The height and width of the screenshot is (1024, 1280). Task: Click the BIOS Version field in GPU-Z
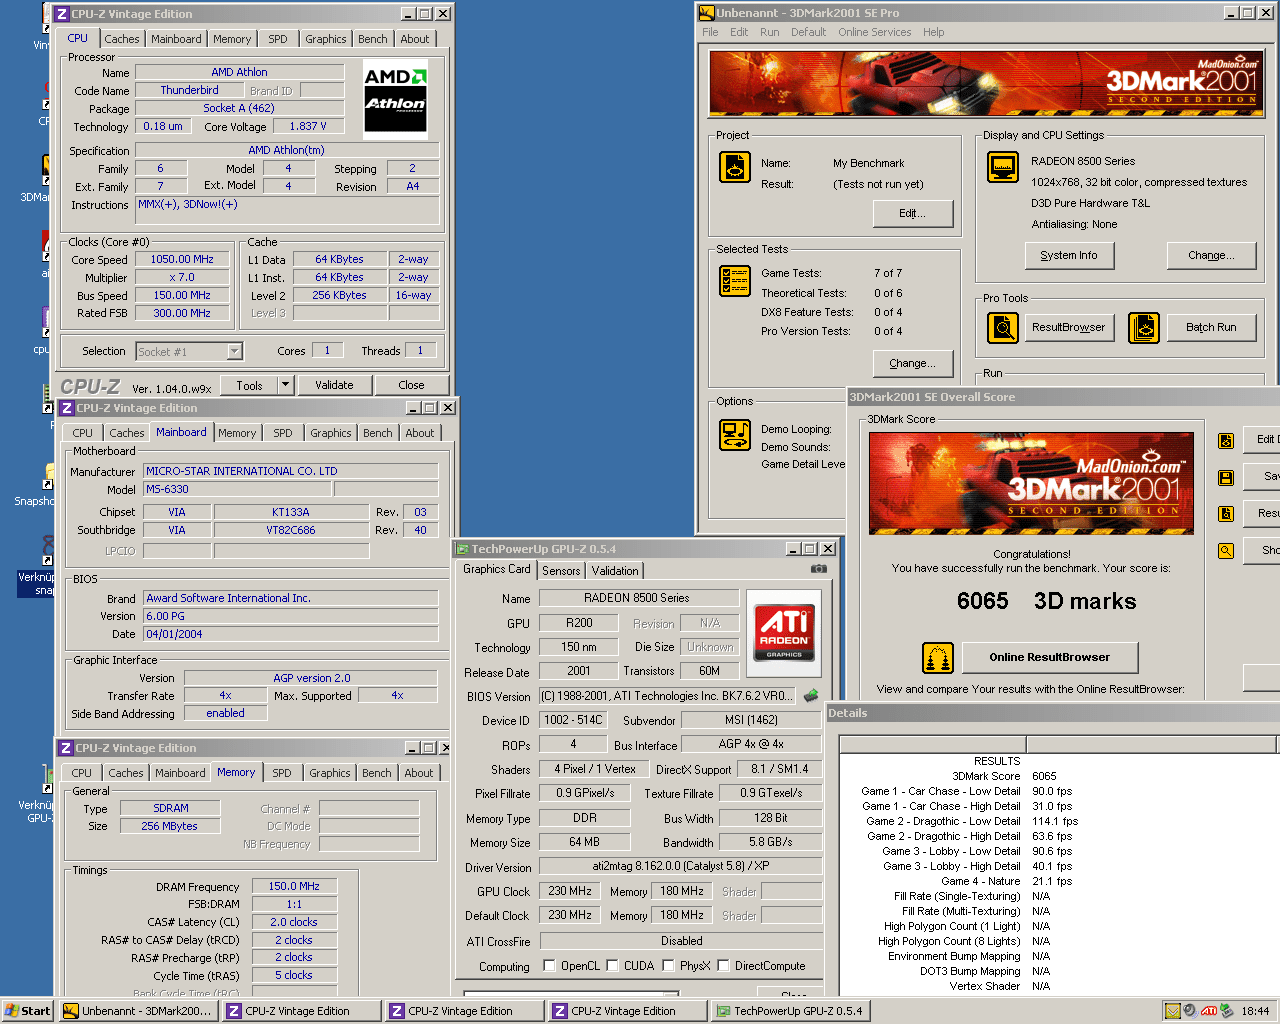tap(669, 695)
